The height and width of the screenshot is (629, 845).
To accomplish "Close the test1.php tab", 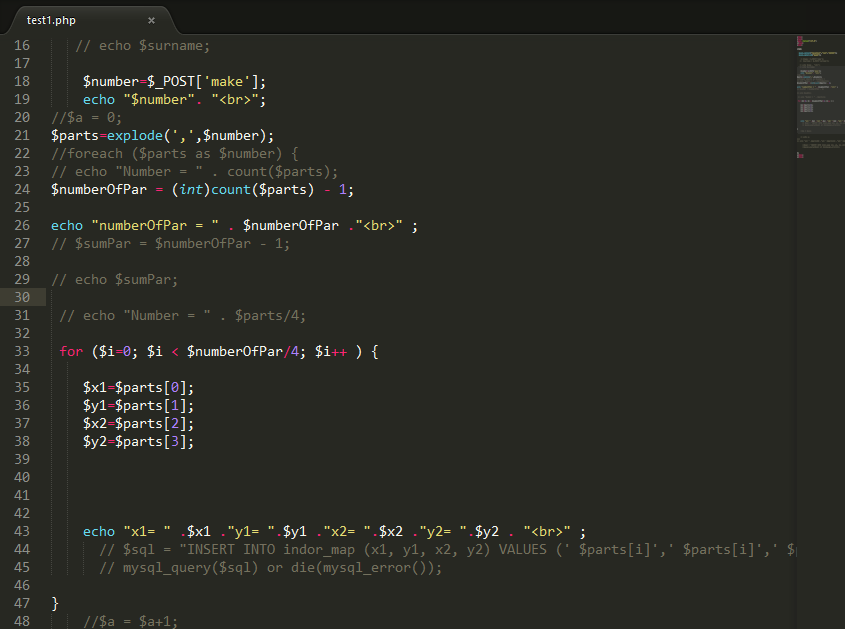I will (151, 20).
